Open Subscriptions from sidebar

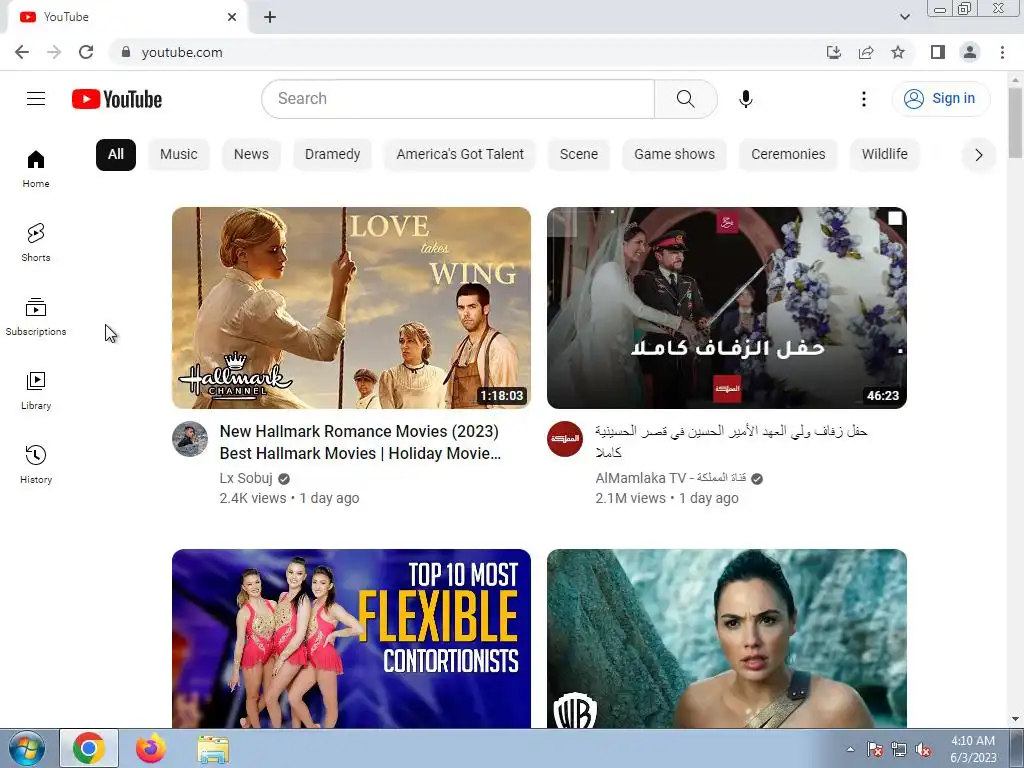36,316
